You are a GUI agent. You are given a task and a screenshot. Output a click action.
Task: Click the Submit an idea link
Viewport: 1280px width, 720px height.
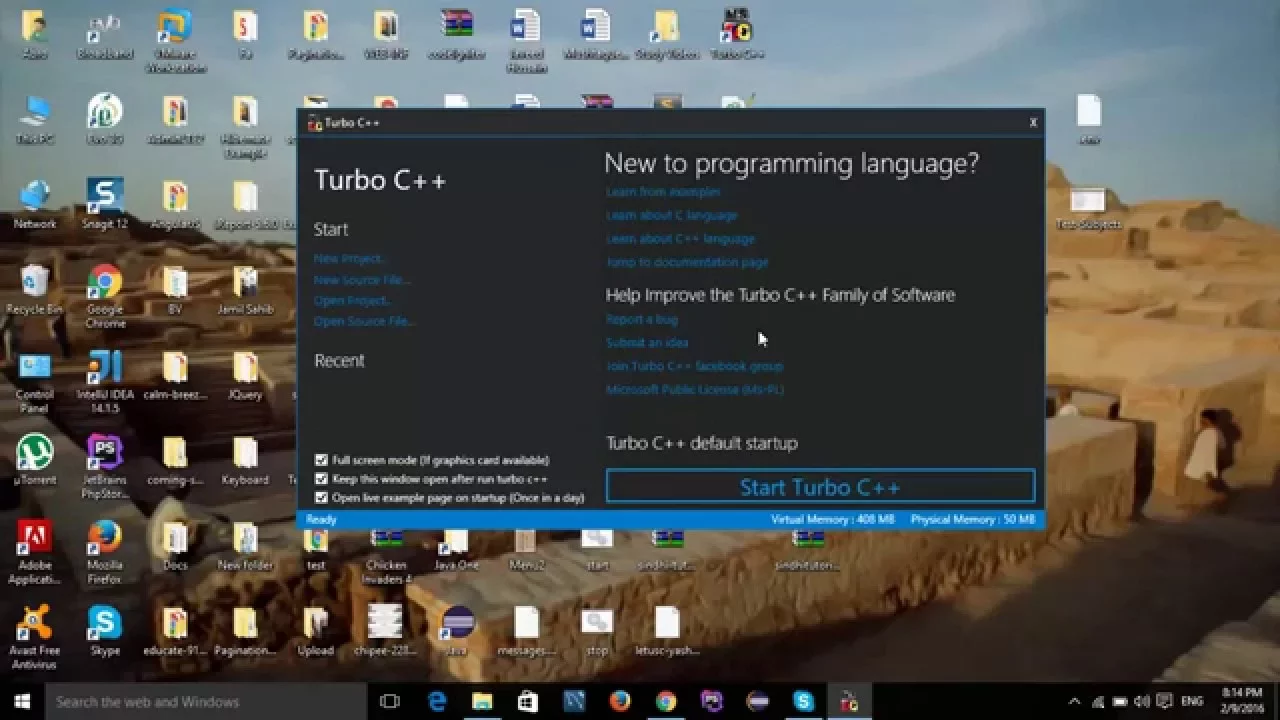(x=647, y=342)
